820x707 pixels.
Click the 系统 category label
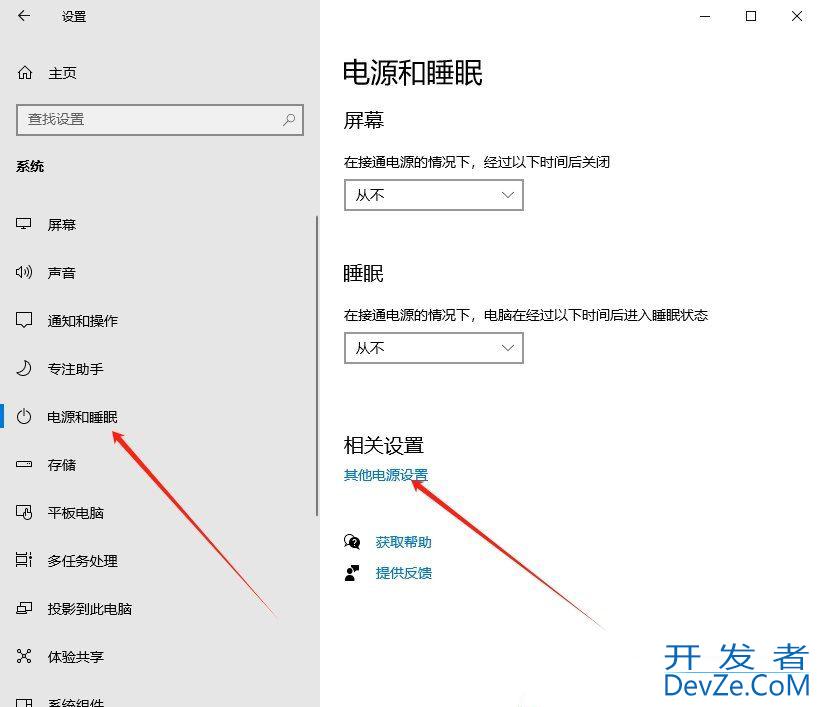coord(30,166)
